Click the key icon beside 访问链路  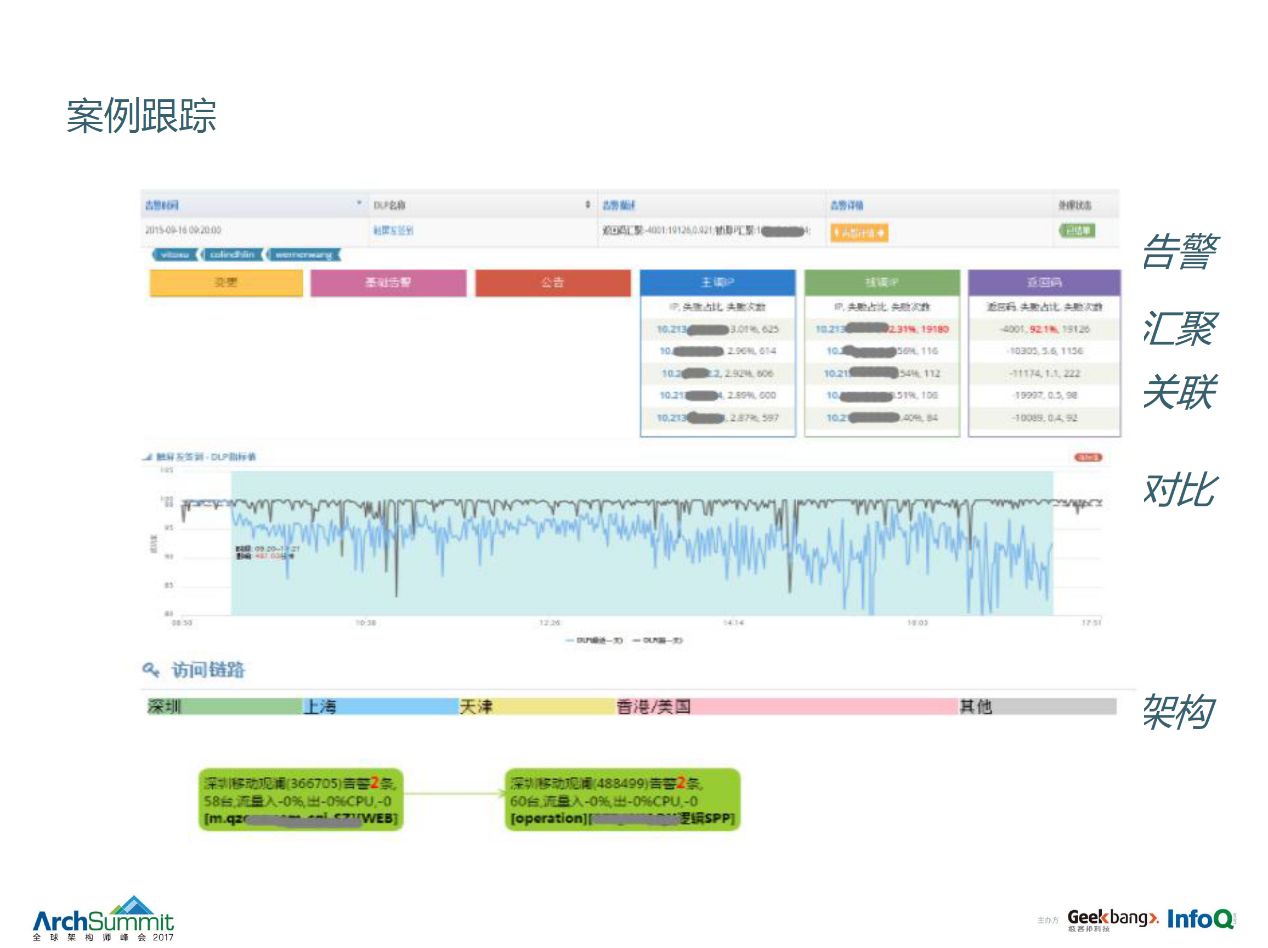click(151, 670)
